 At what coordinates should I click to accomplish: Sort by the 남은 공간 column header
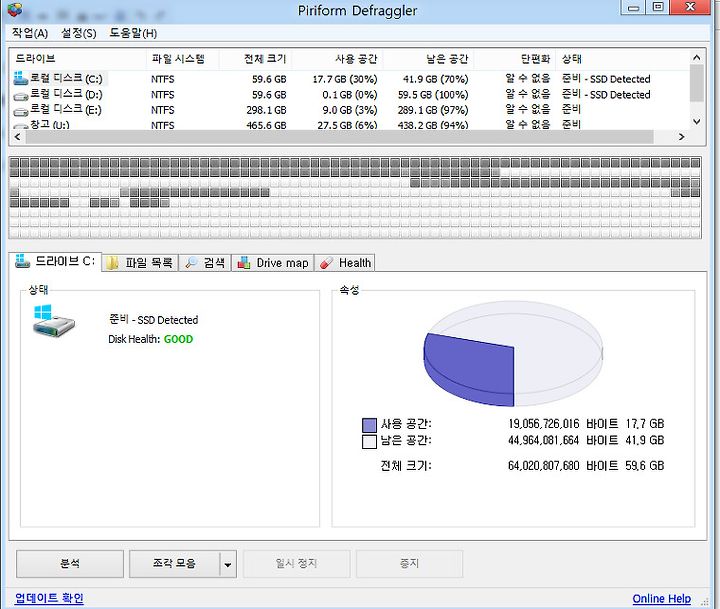pos(428,59)
